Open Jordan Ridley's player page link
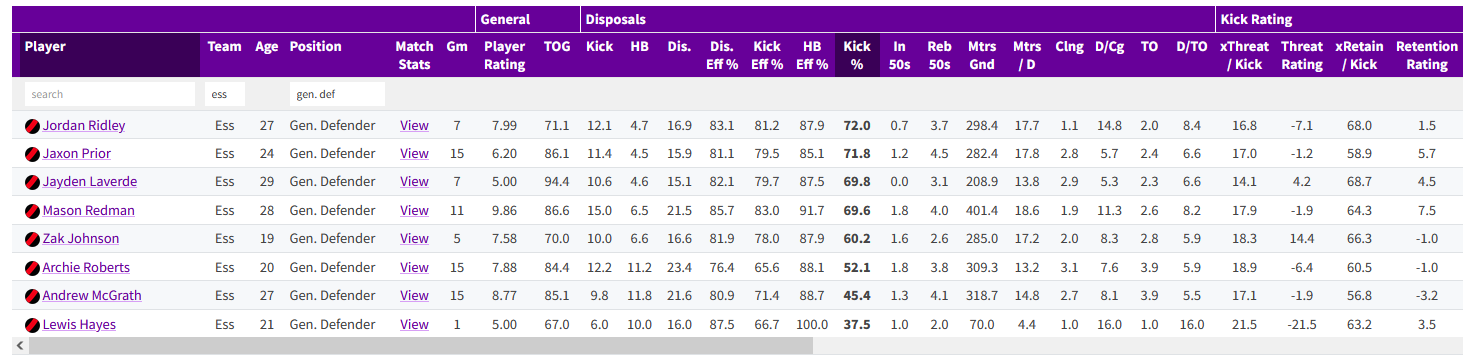Screen dimensions: 1463x360 [84, 126]
